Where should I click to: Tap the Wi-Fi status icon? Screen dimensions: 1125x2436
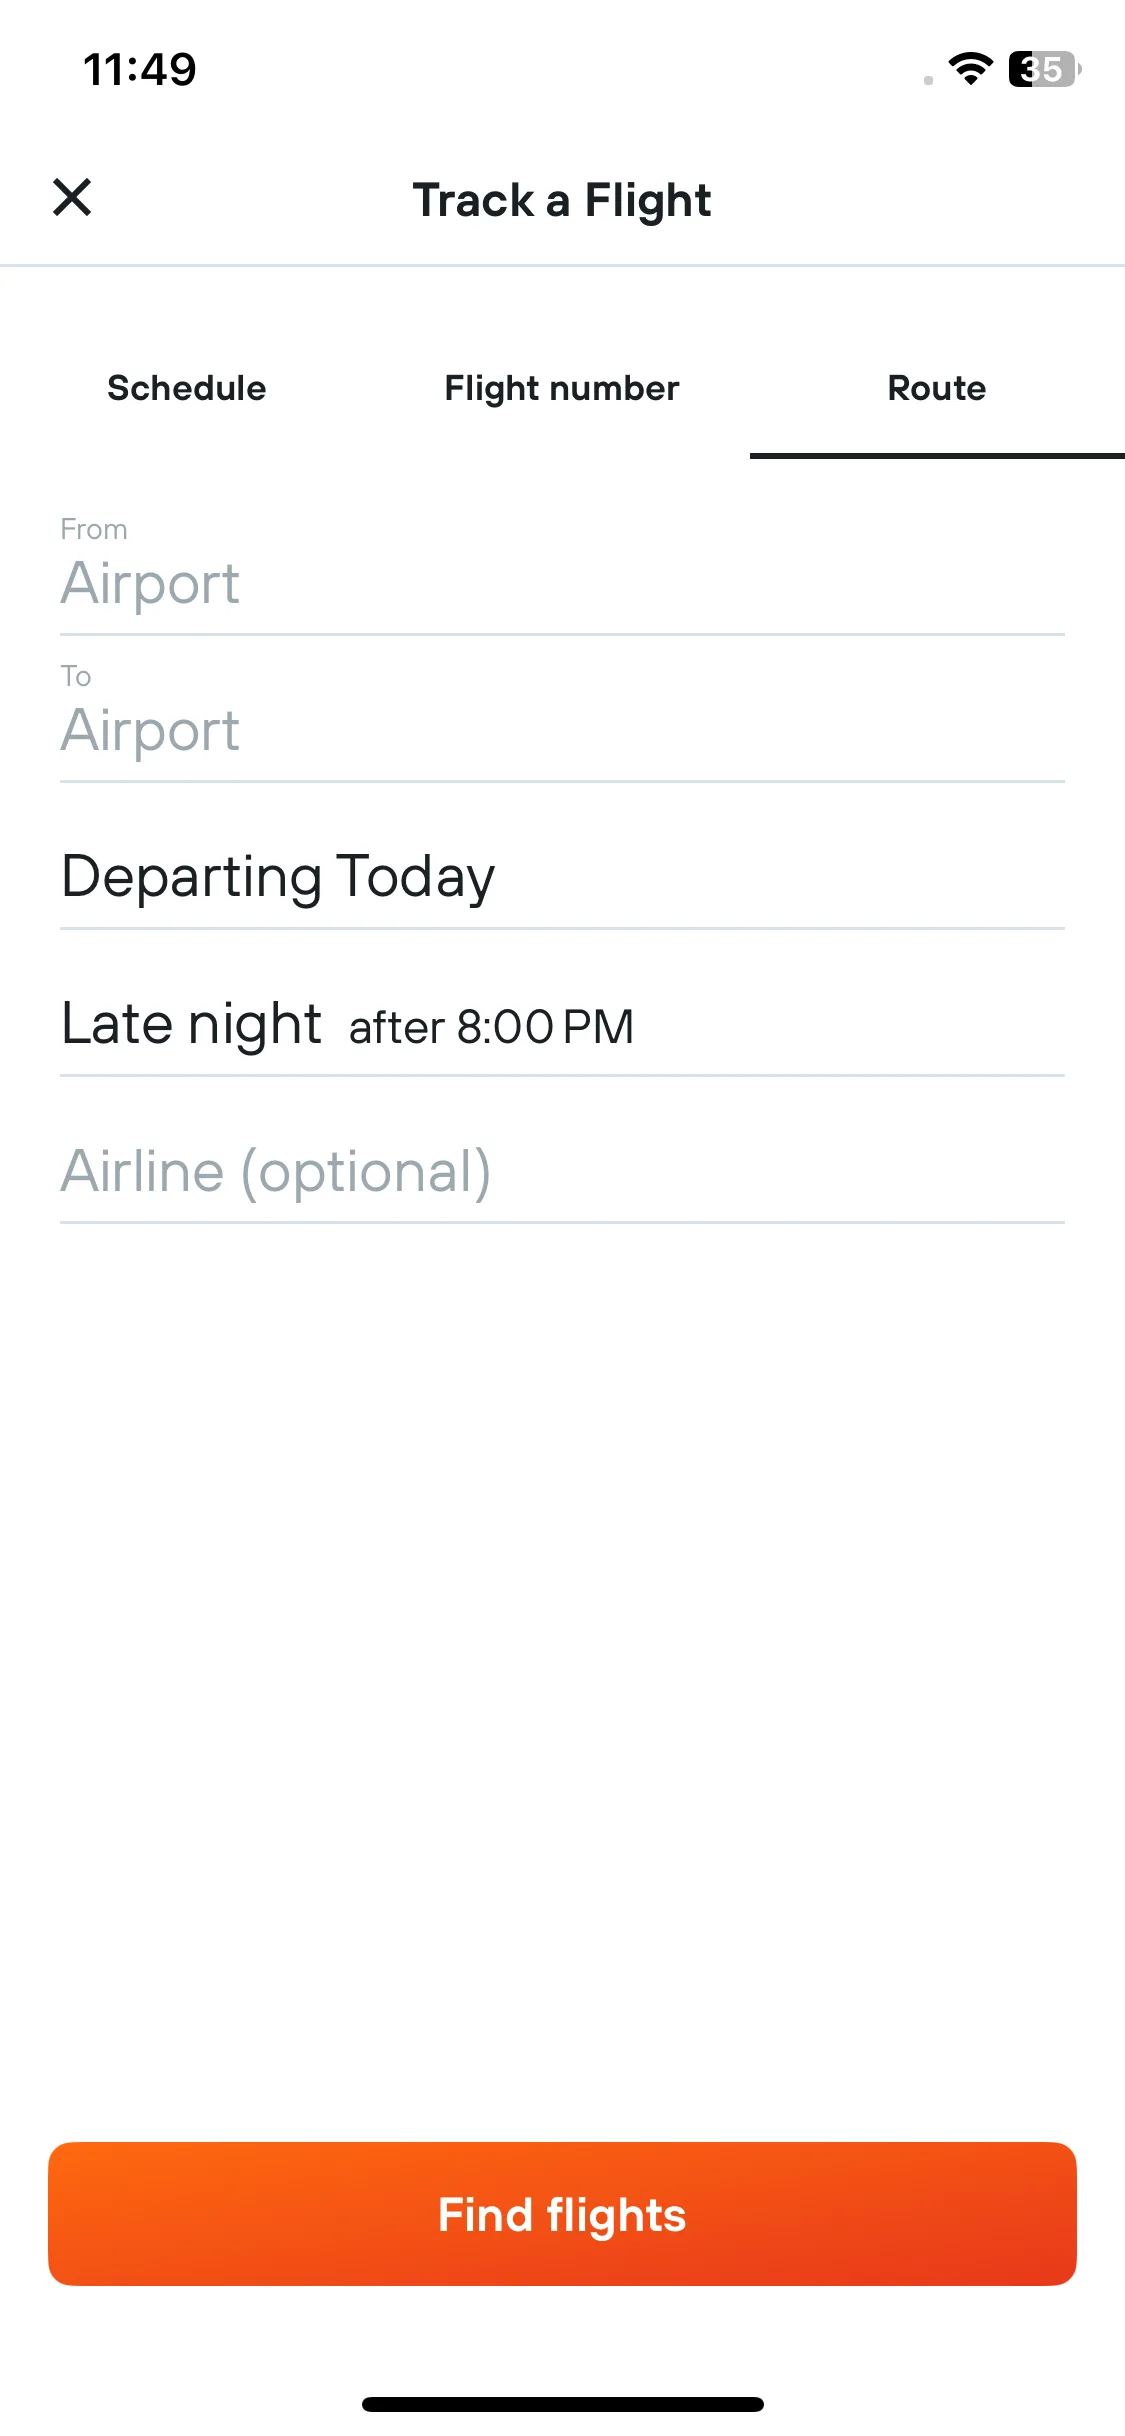pyautogui.click(x=970, y=69)
